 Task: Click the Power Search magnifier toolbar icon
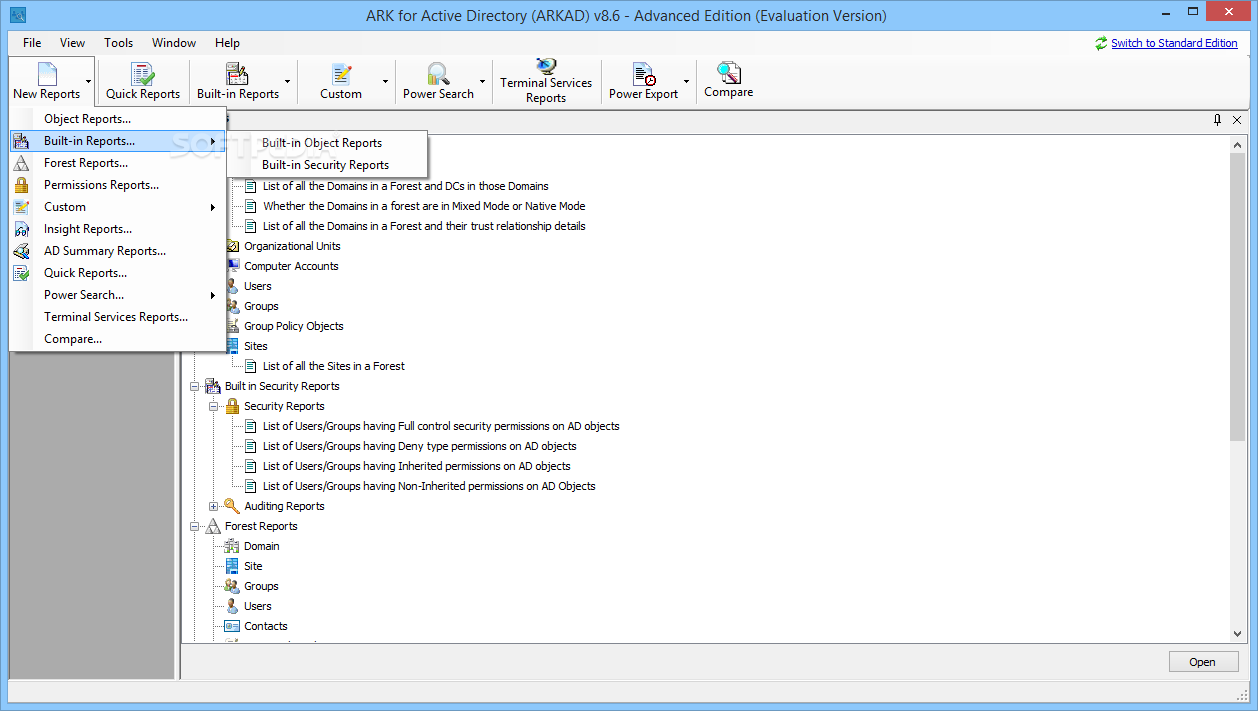pyautogui.click(x=438, y=74)
